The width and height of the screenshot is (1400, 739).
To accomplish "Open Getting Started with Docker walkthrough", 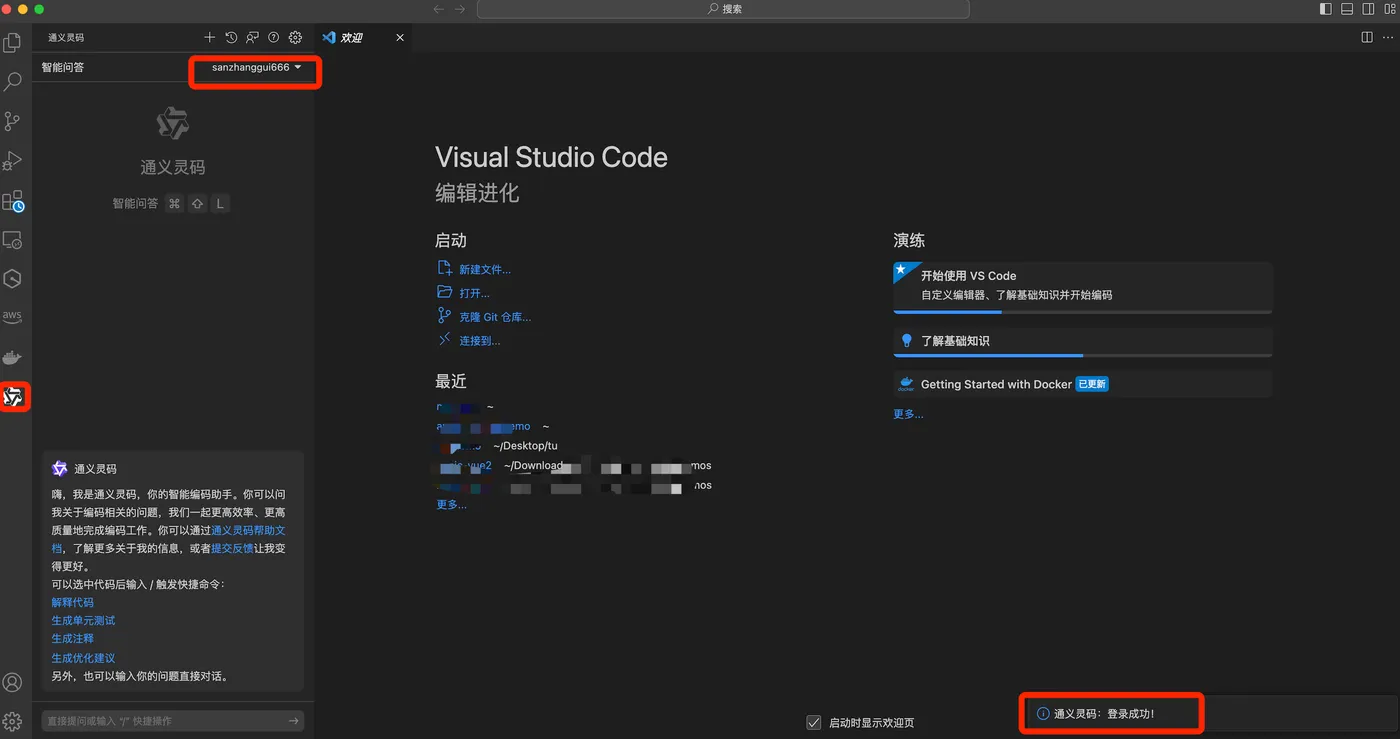I will [x=1082, y=384].
